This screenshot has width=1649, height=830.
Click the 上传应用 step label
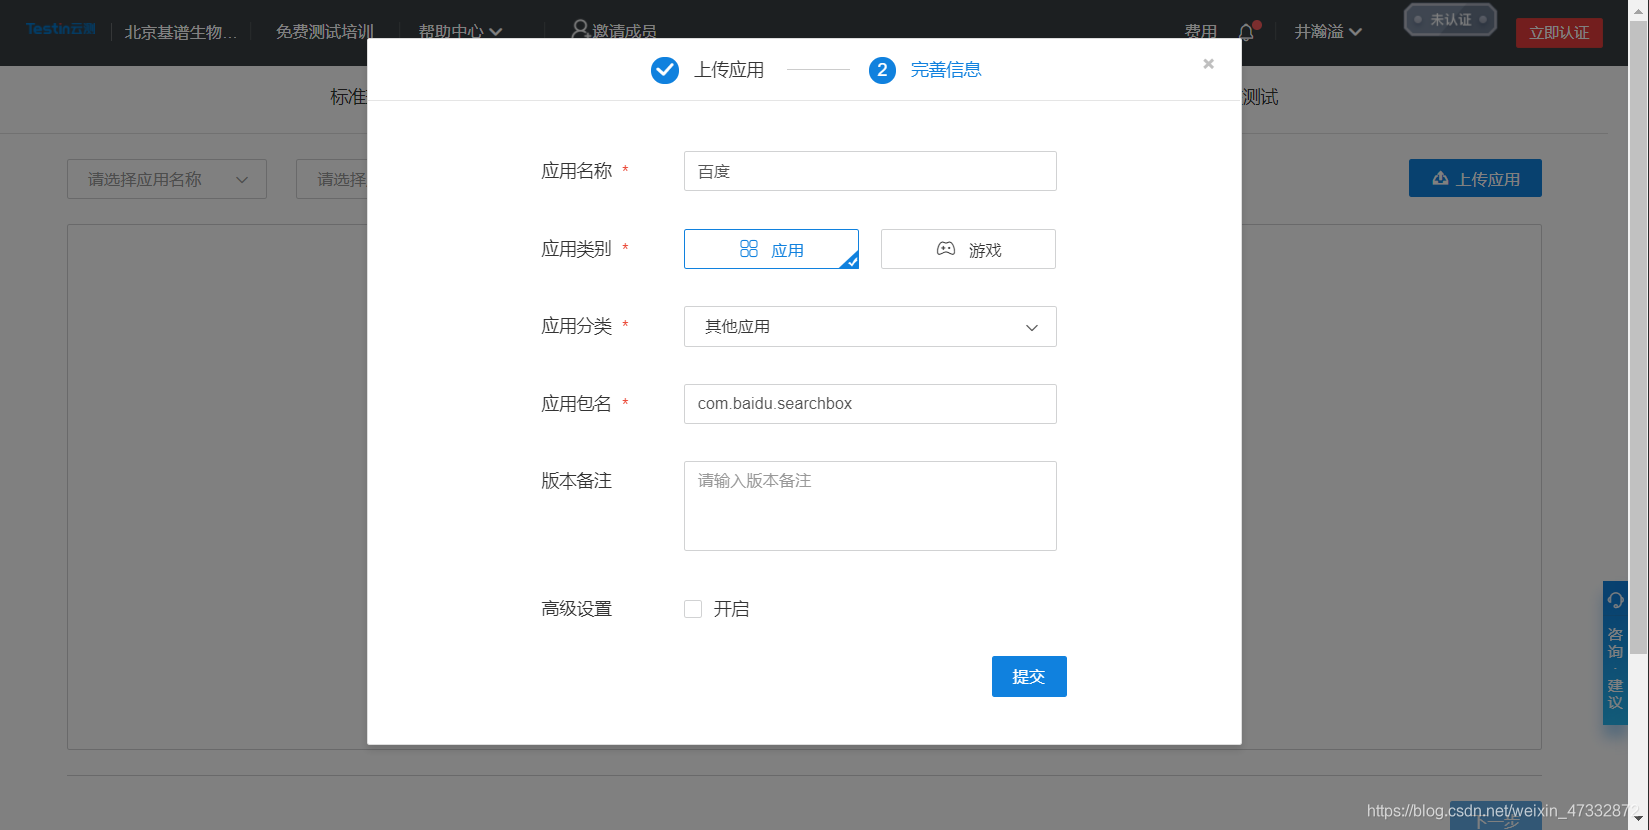[x=729, y=70]
